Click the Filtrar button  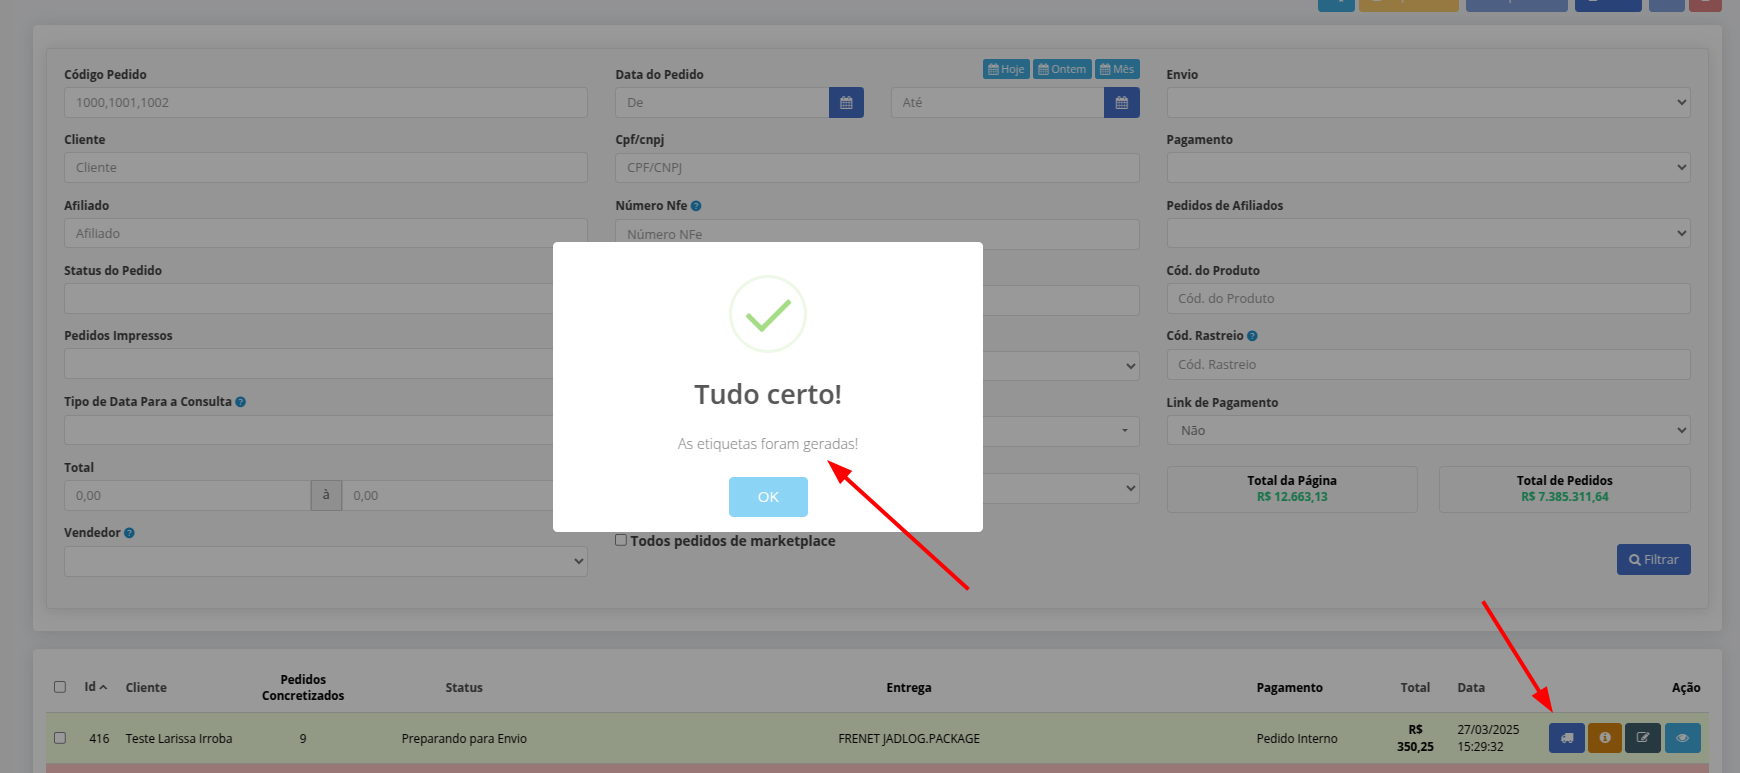pyautogui.click(x=1653, y=560)
